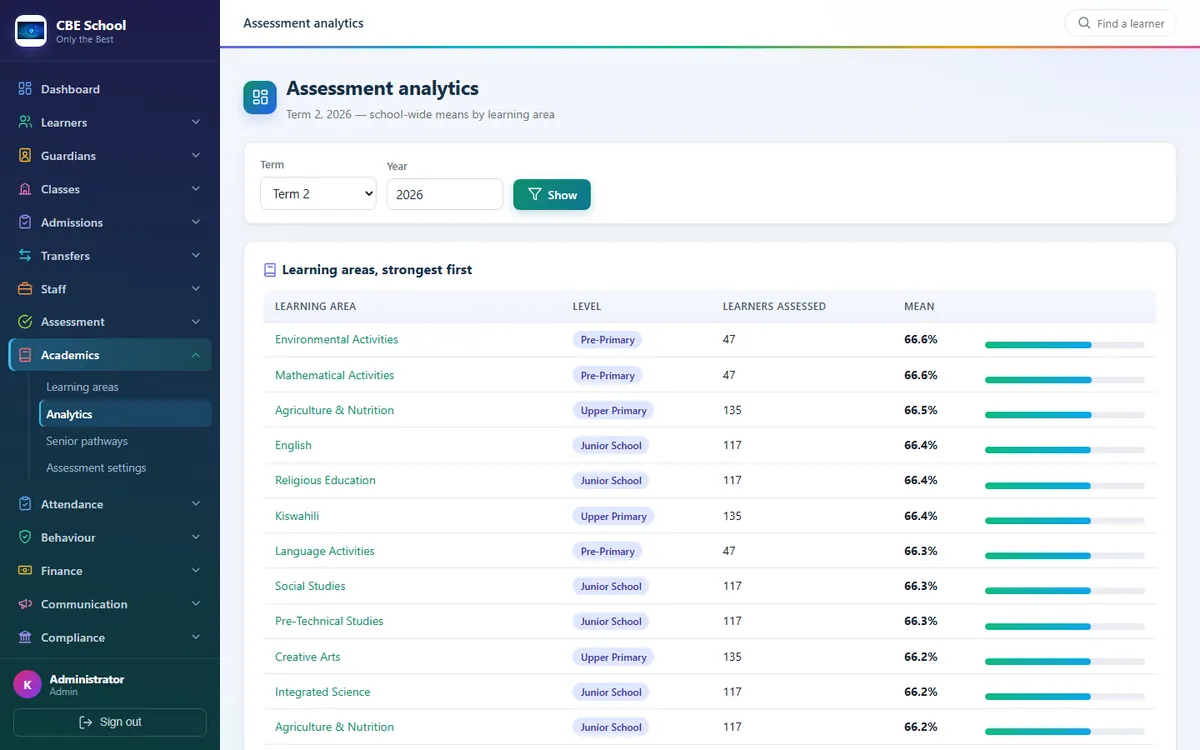Viewport: 1200px width, 750px height.
Task: Click the Religious Education mean progress bar
Action: [x=1064, y=486]
